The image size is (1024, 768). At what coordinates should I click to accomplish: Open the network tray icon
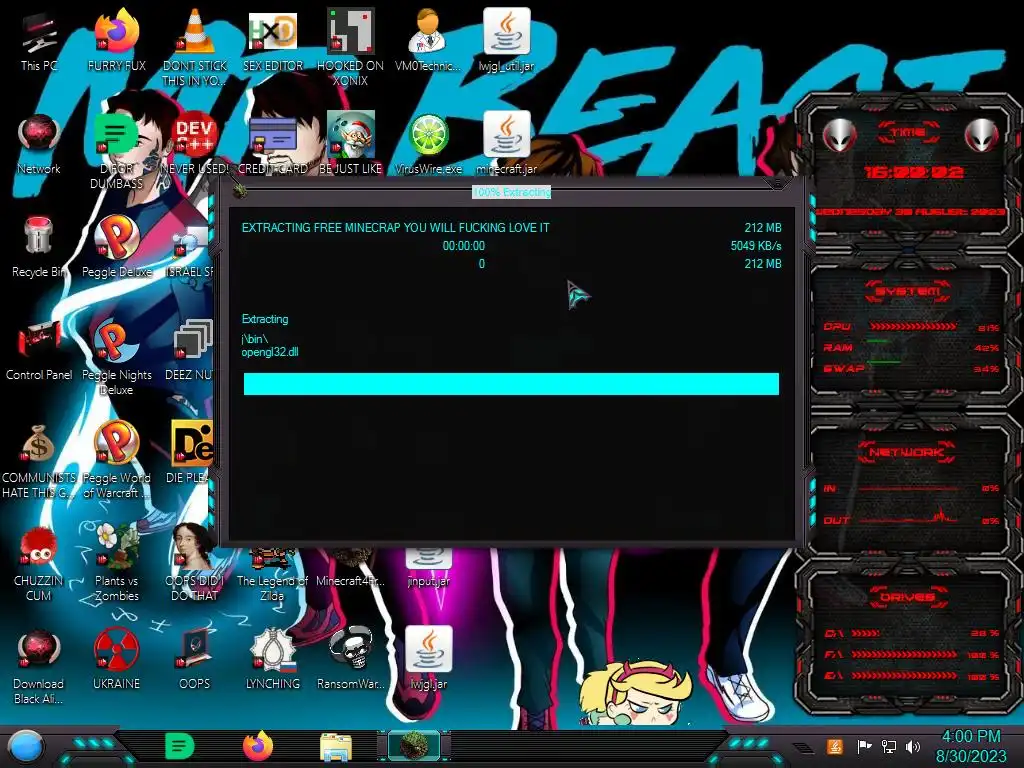point(889,746)
